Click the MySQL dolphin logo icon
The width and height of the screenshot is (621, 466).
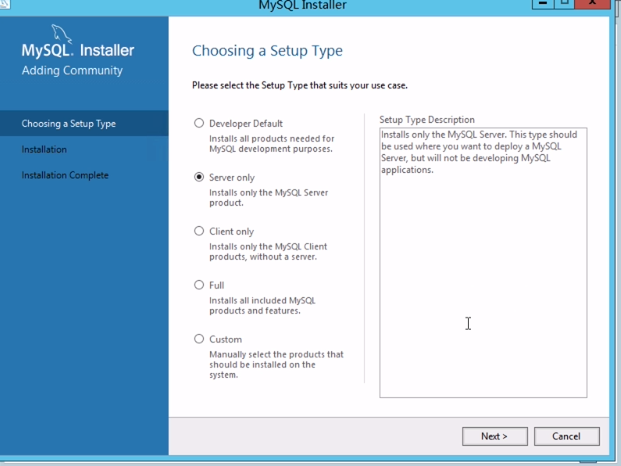point(61,34)
